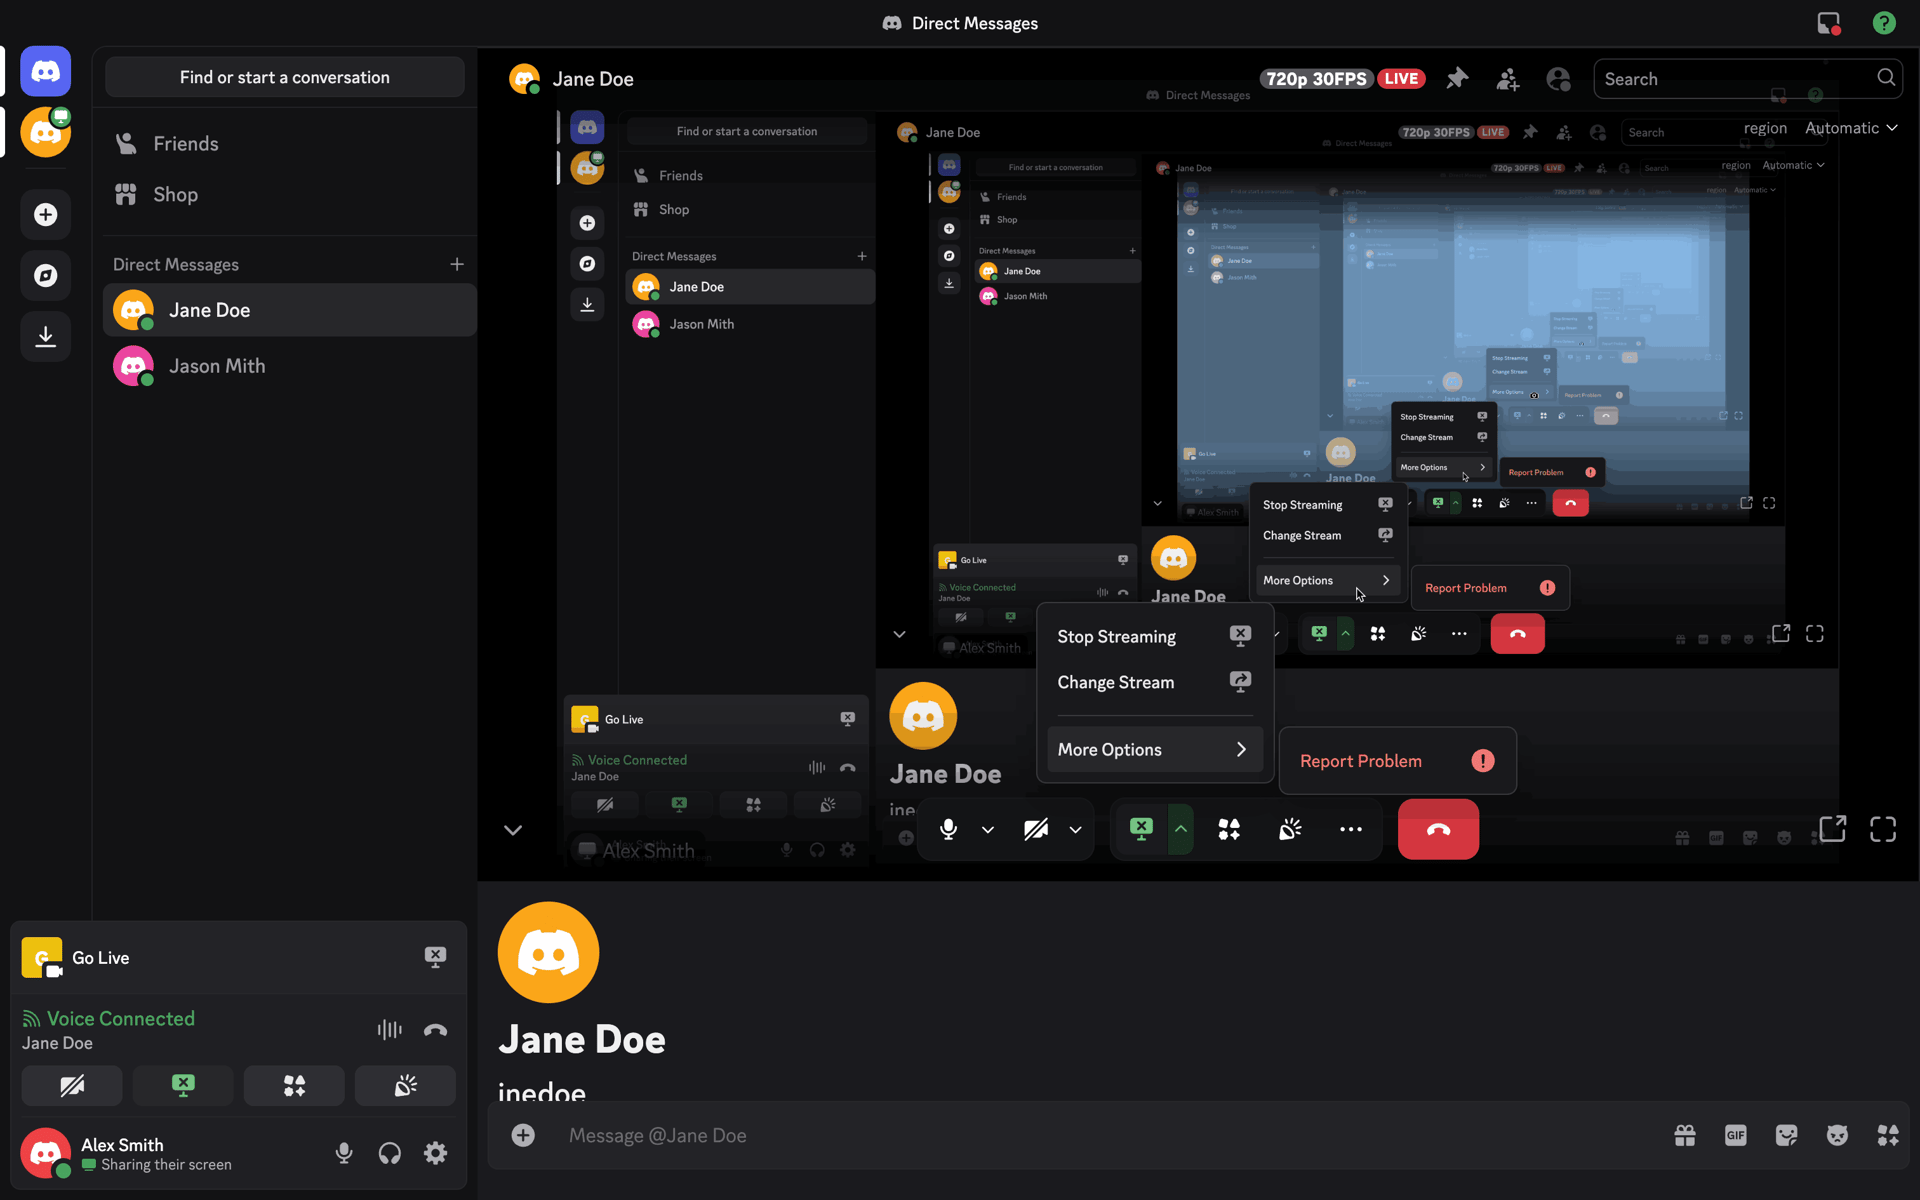Send a gift via the gift icon
1920x1200 pixels.
[x=1685, y=1135]
